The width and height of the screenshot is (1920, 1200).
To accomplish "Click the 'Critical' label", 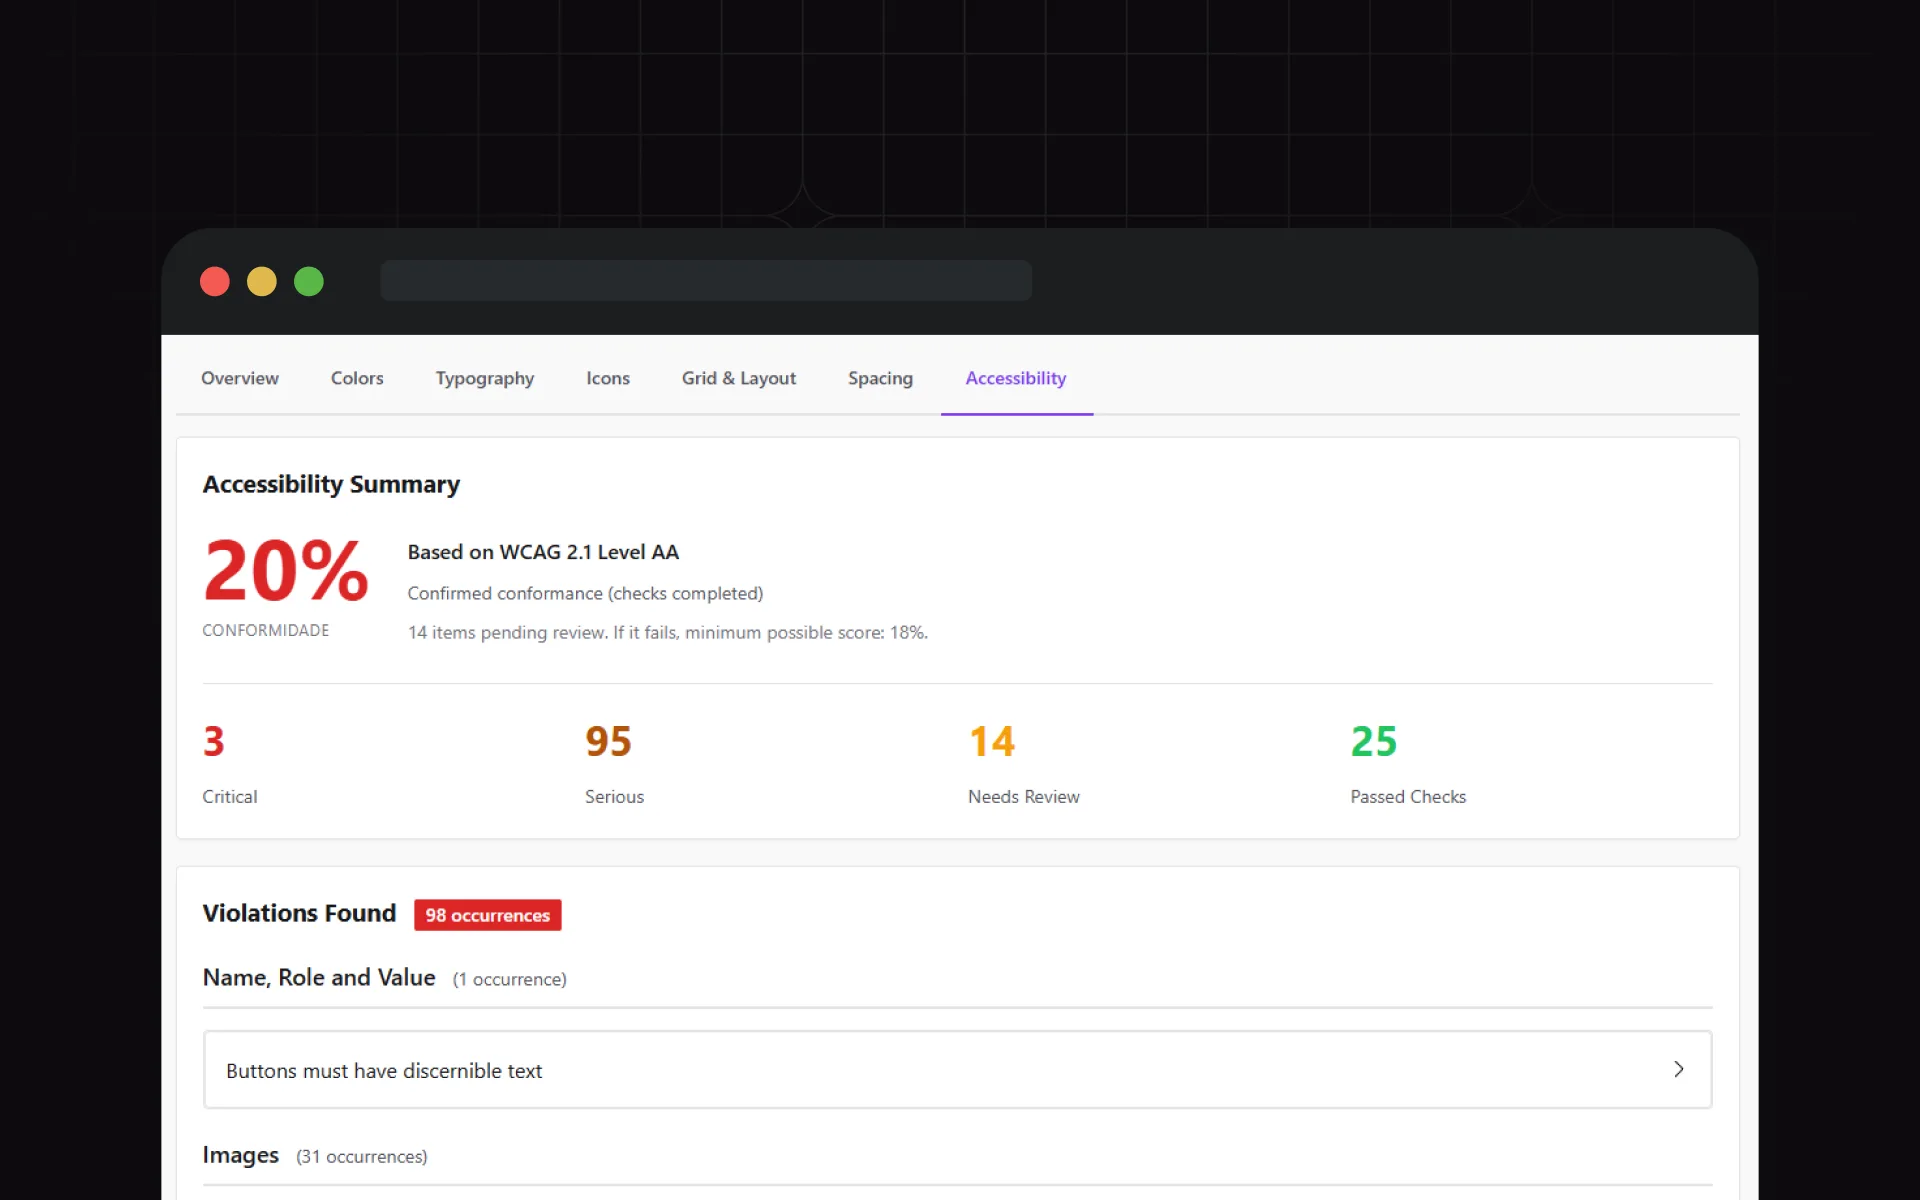I will coord(229,797).
